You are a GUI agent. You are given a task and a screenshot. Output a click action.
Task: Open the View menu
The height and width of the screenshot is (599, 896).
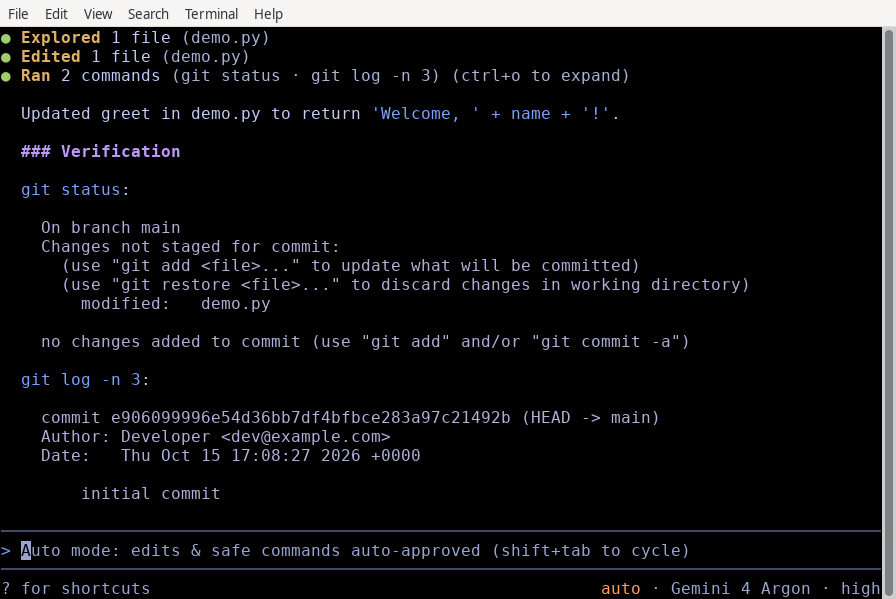click(x=98, y=14)
